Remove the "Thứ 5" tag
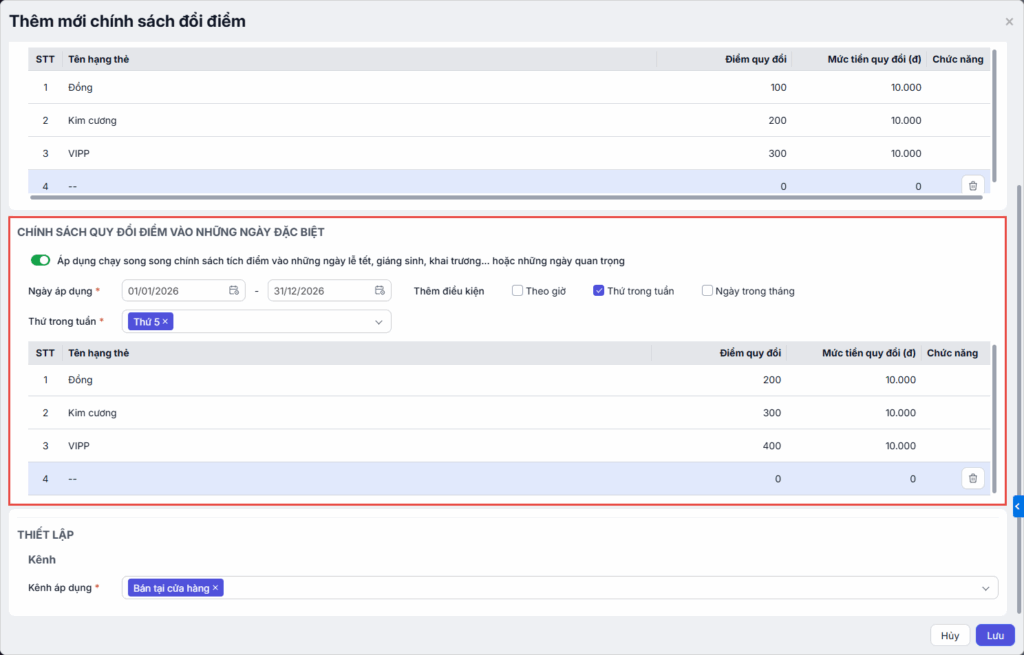Image resolution: width=1024 pixels, height=655 pixels. [166, 321]
